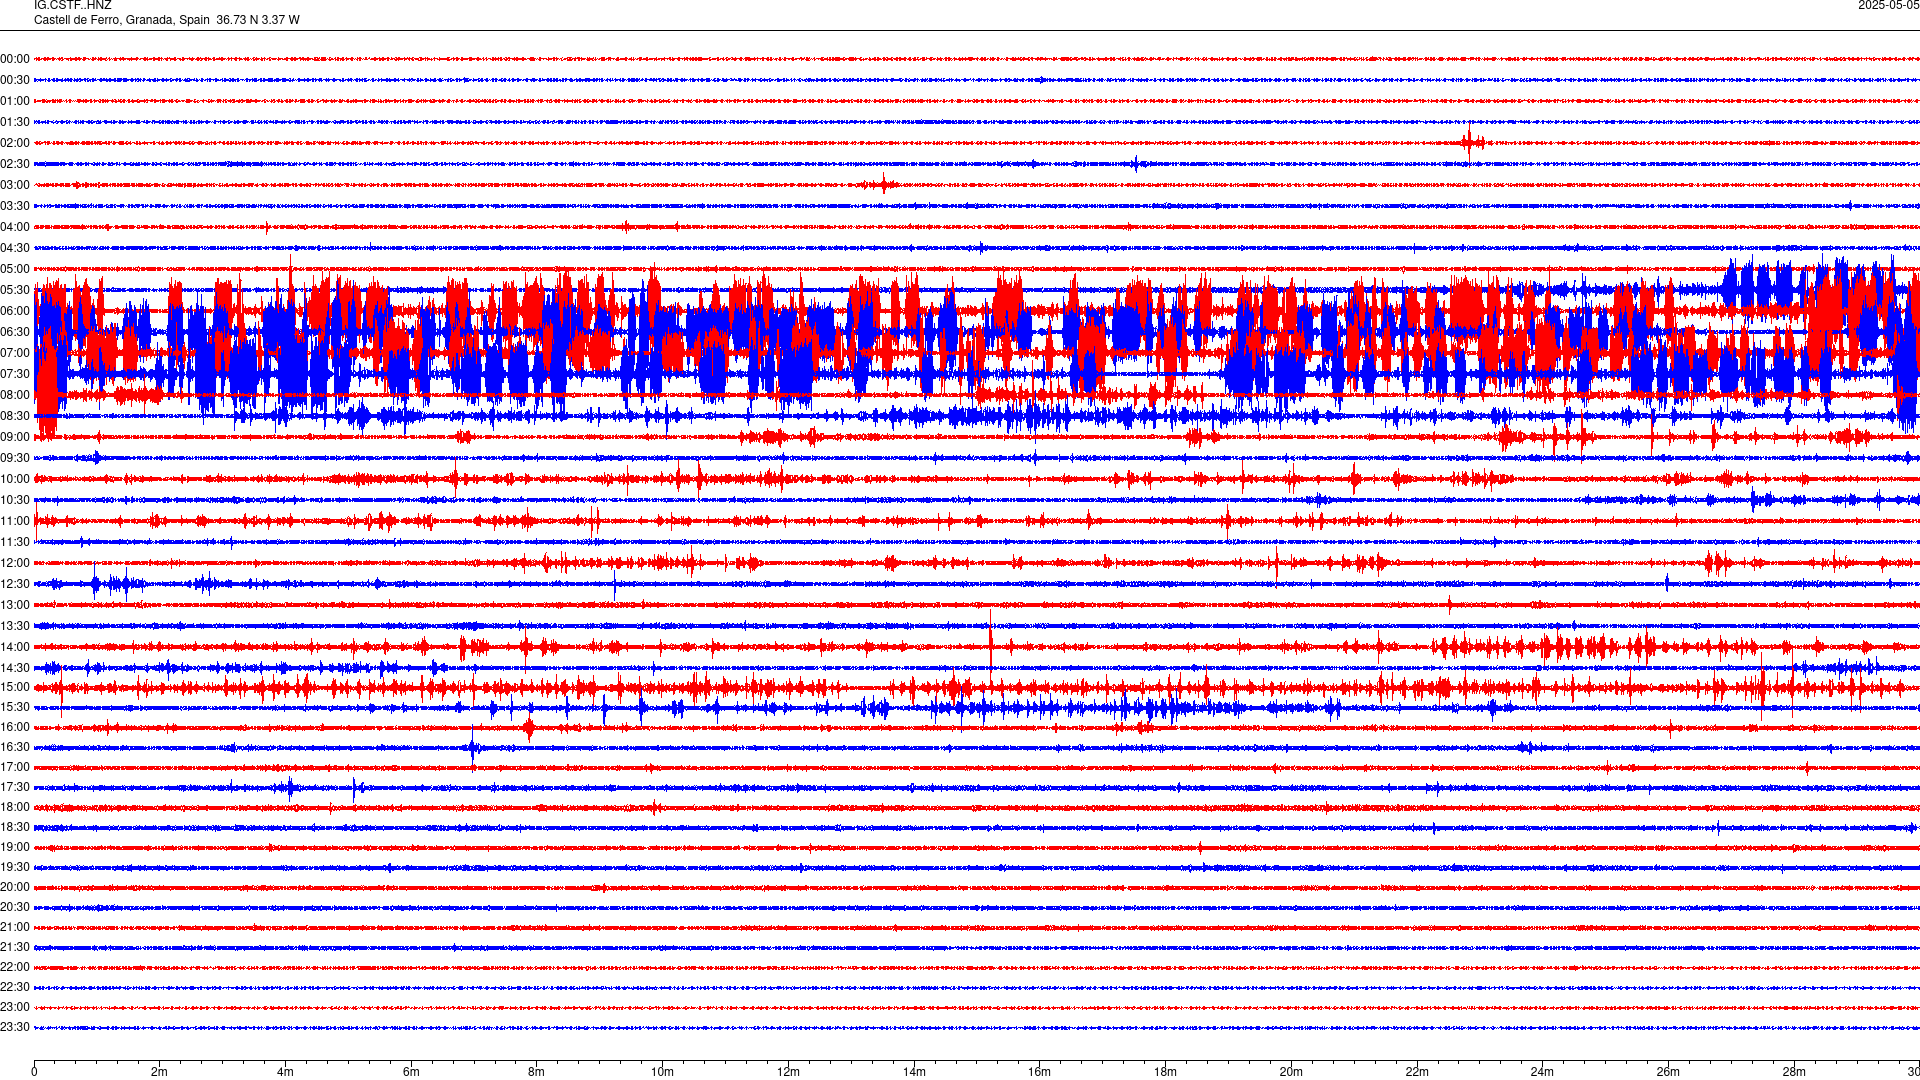The width and height of the screenshot is (1920, 1080).
Task: Select the 14:00 trace time label
Action: point(15,647)
